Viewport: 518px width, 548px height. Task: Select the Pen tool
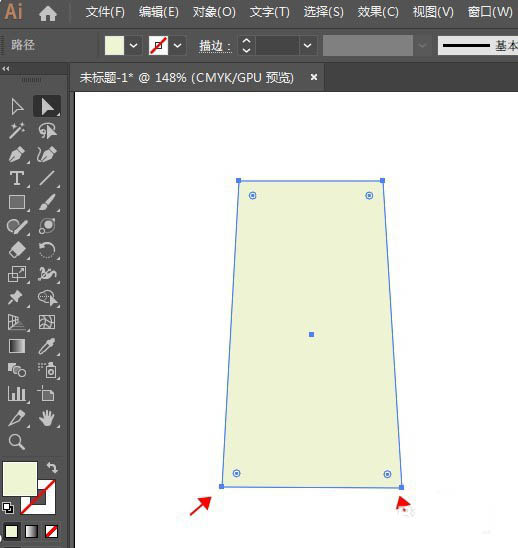(x=17, y=154)
